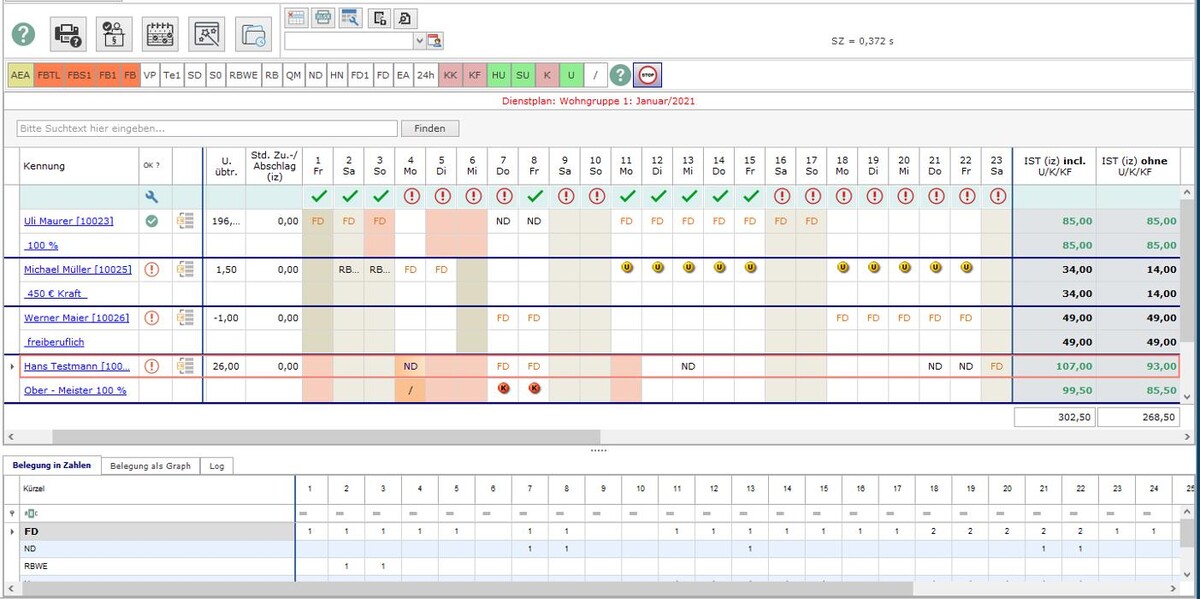This screenshot has height=599, width=1200.
Task: Open the Werner Maier [10026] employee link
Action: click(76, 318)
